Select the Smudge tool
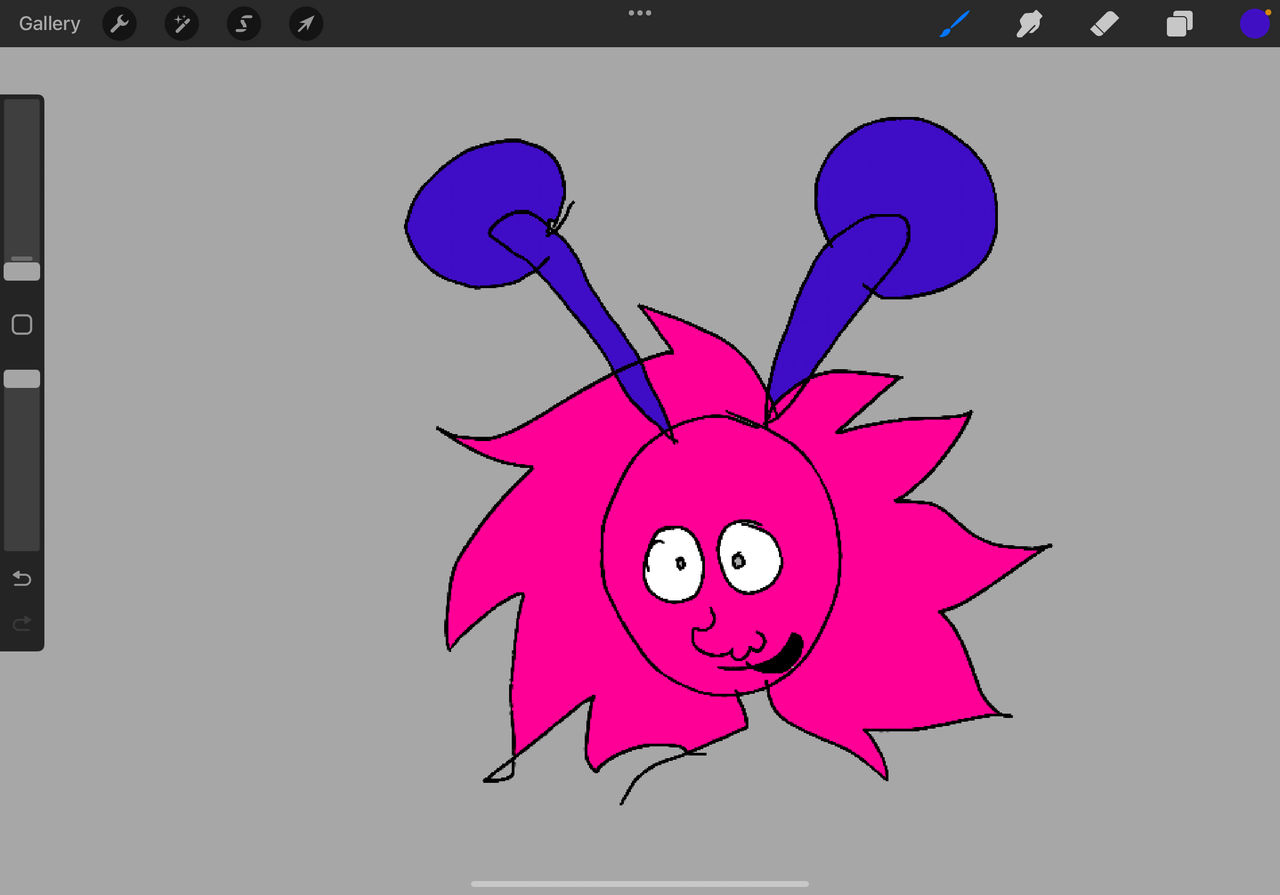This screenshot has width=1280, height=895. 1029,24
